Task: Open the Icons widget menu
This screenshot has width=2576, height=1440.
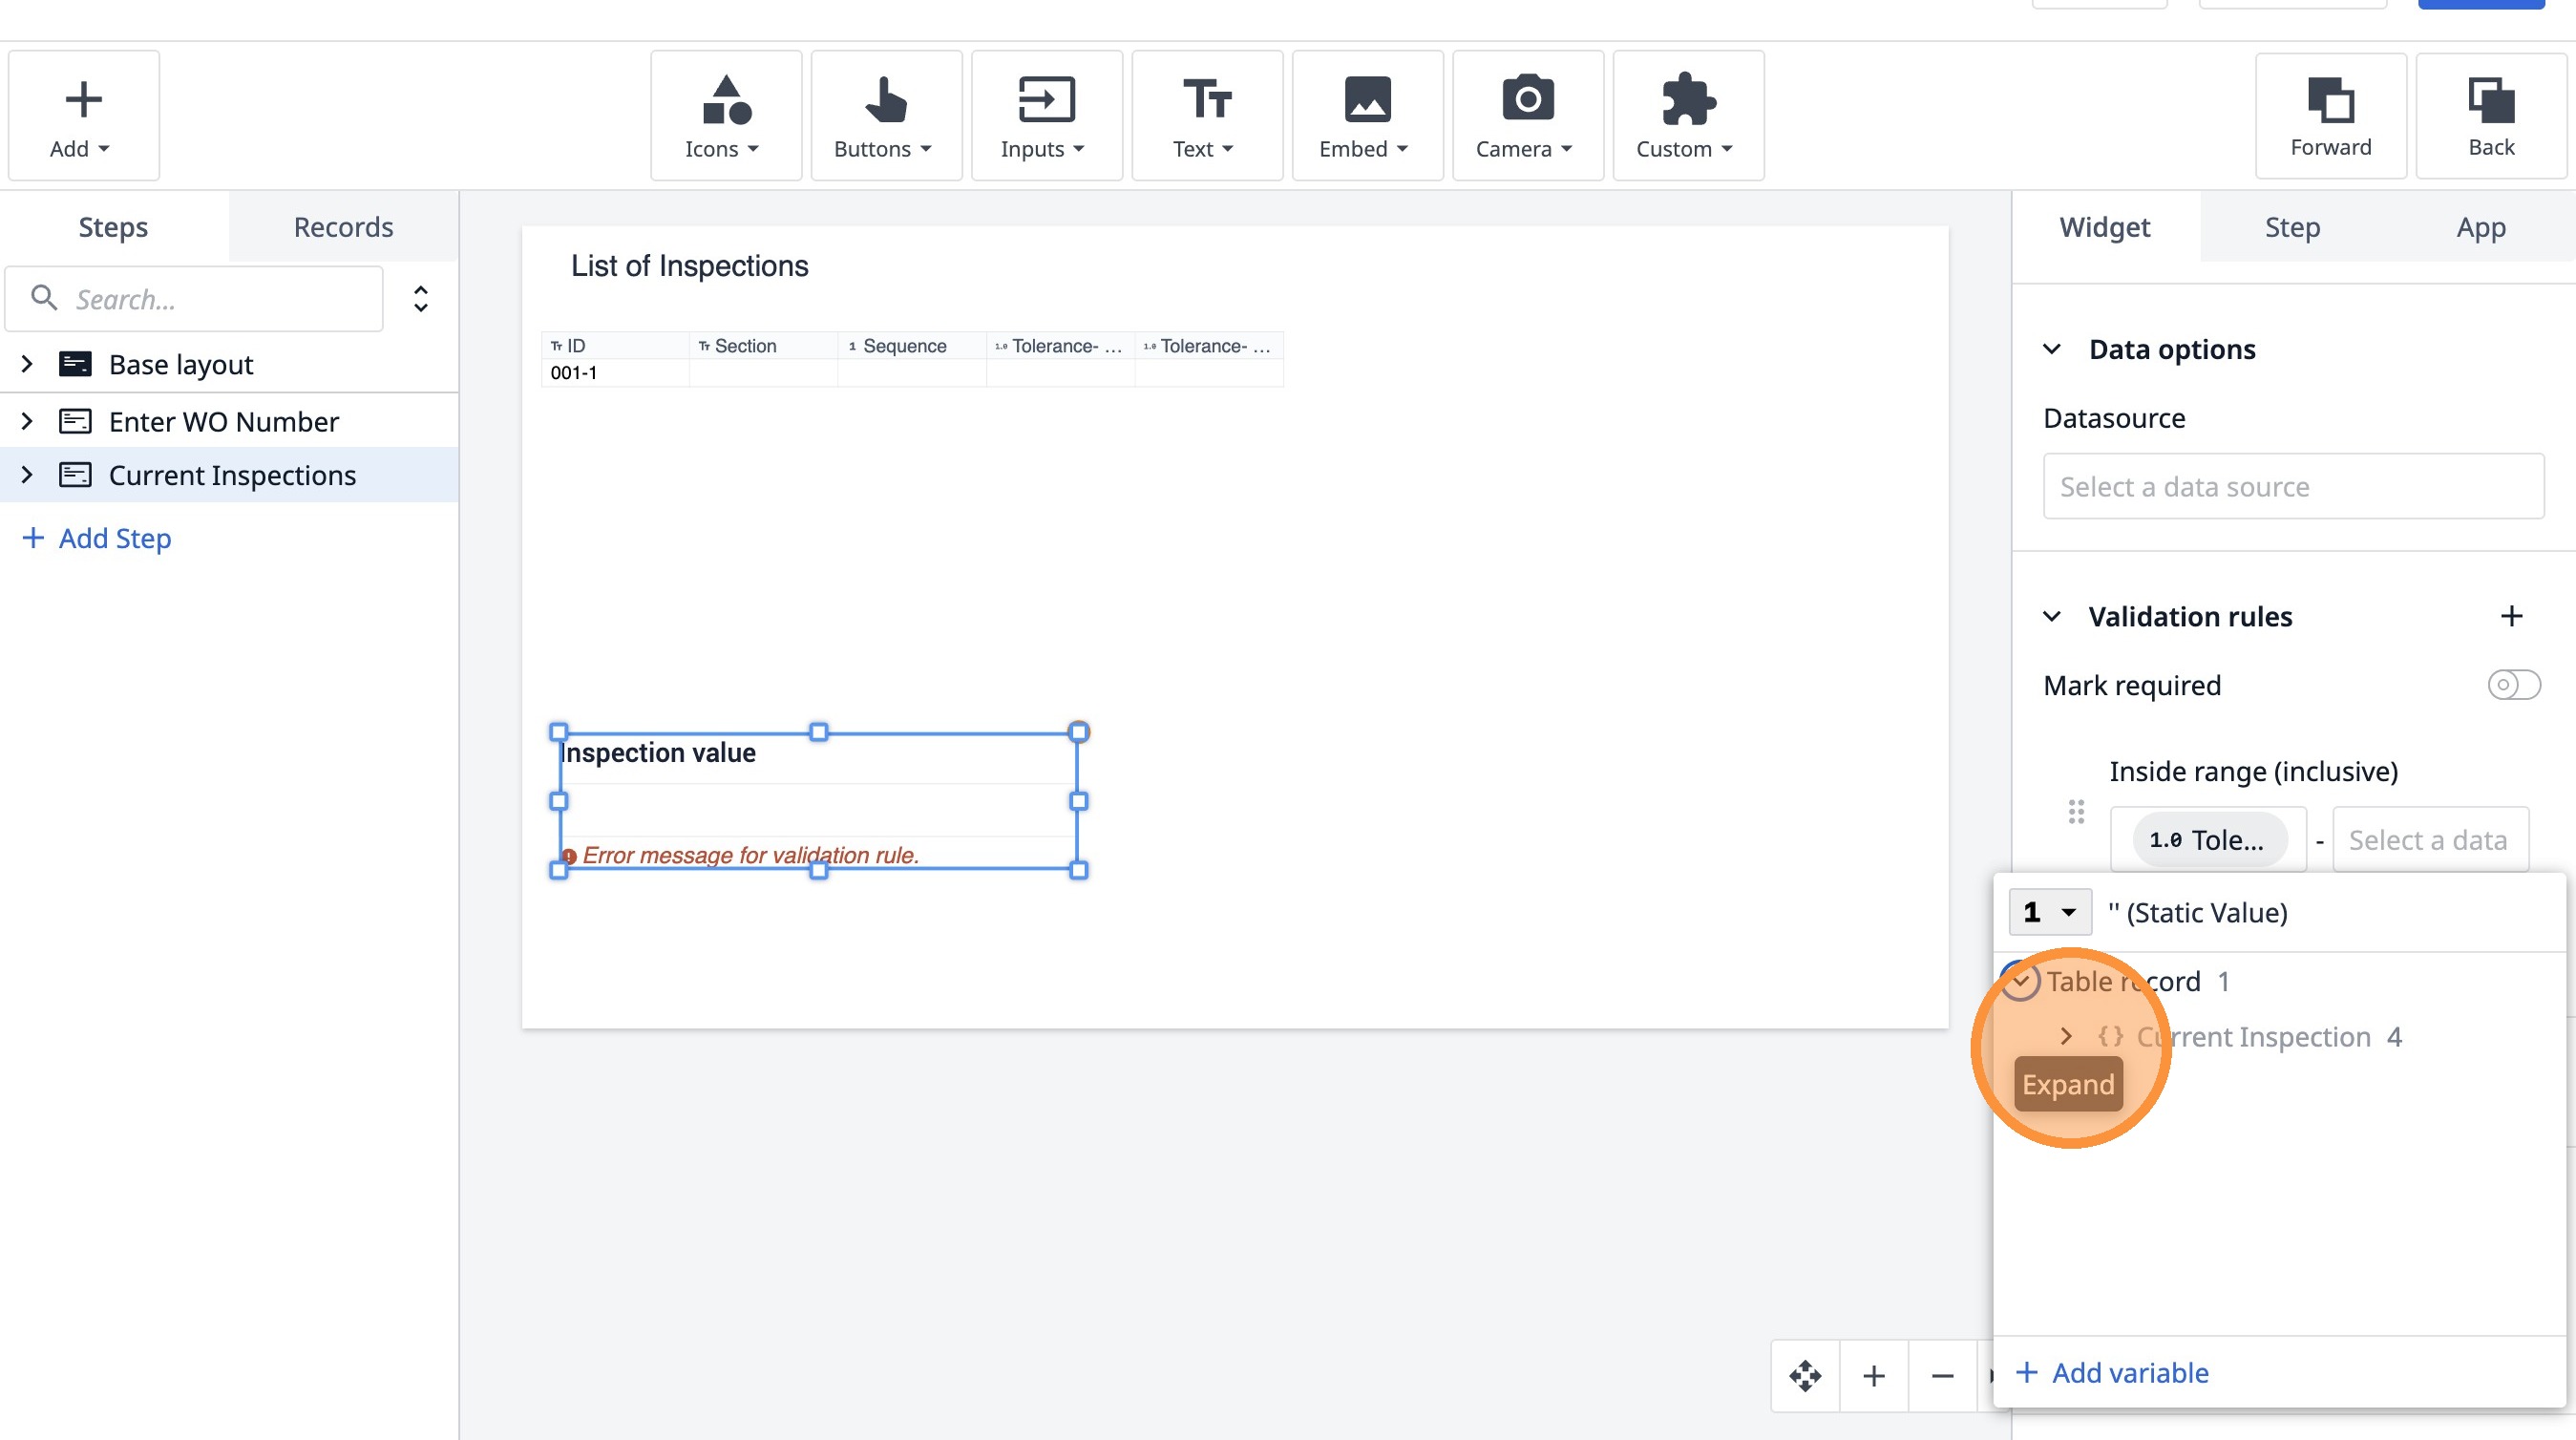Action: click(x=725, y=116)
